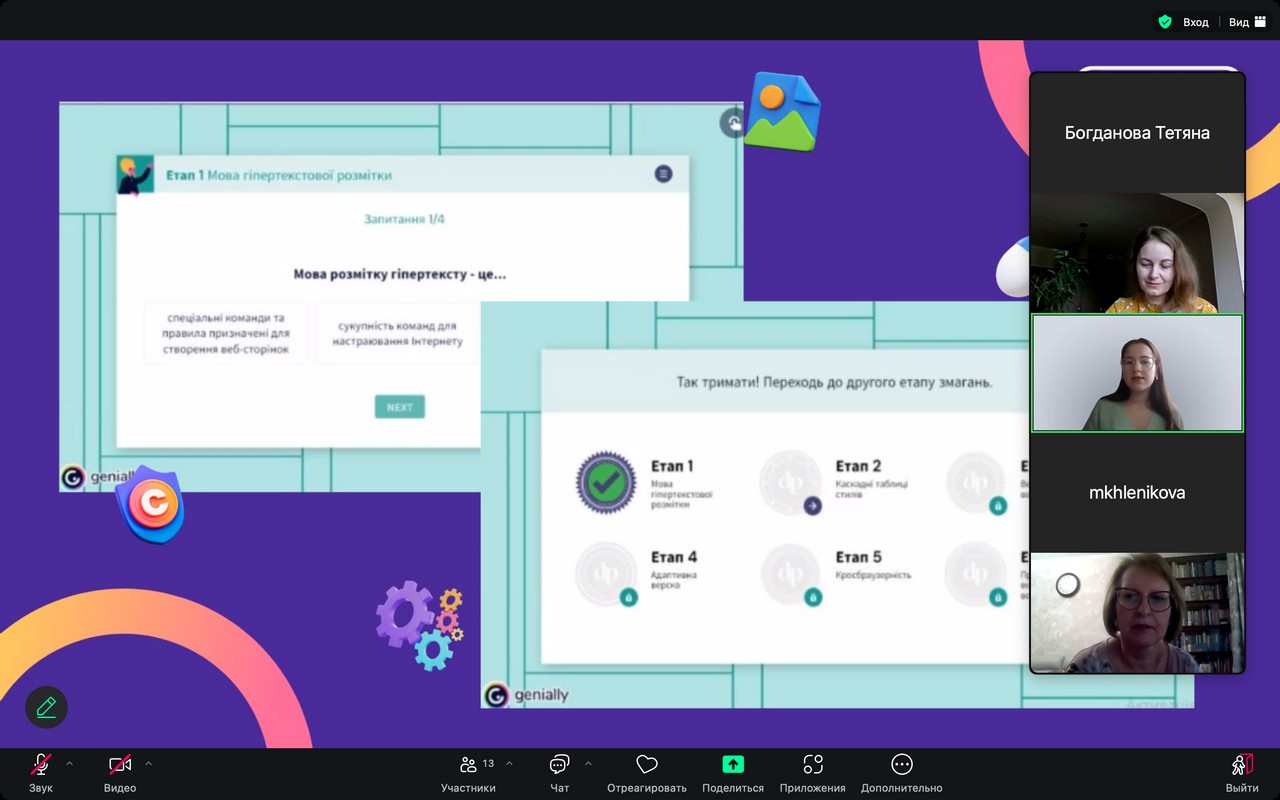Expand arrow next to Участники
Viewport: 1280px width, 800px height.
(509, 764)
